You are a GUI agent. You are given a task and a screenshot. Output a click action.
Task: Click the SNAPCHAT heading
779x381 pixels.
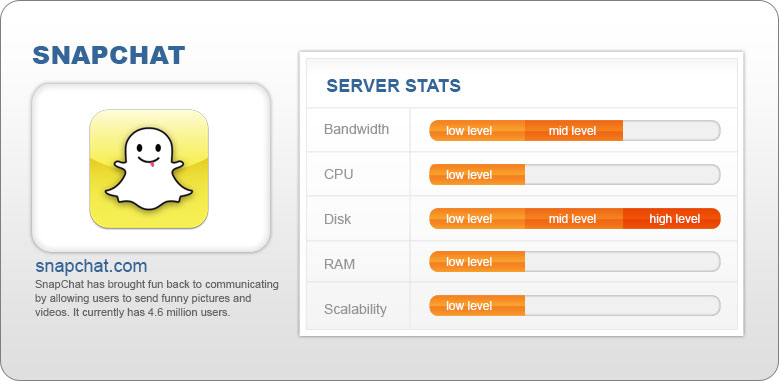click(x=109, y=55)
